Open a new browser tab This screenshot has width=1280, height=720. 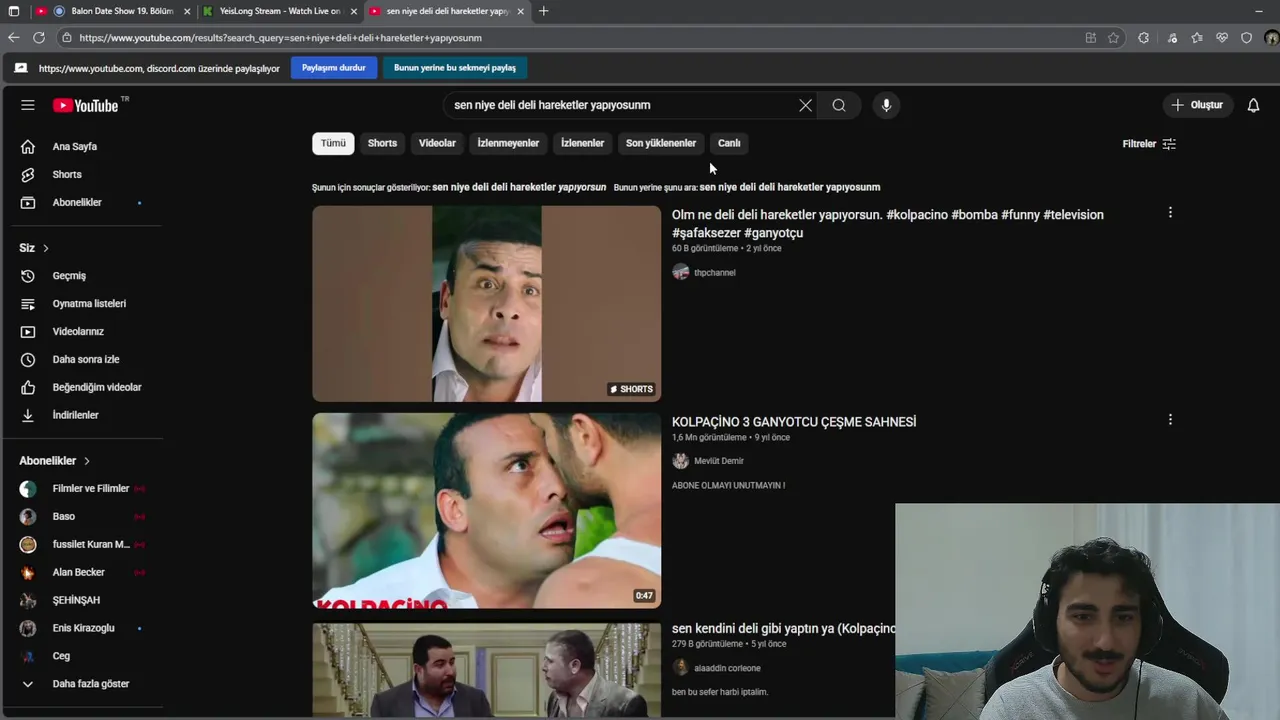543,11
